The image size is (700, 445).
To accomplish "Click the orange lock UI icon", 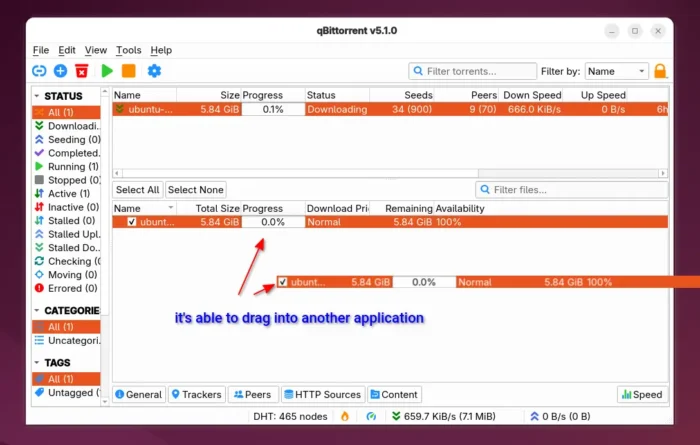I will (660, 71).
